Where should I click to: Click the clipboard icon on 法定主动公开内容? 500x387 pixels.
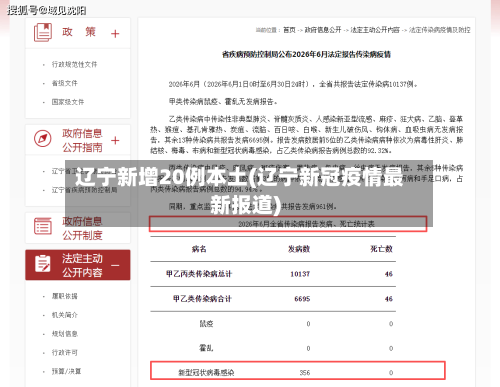[x=43, y=264]
